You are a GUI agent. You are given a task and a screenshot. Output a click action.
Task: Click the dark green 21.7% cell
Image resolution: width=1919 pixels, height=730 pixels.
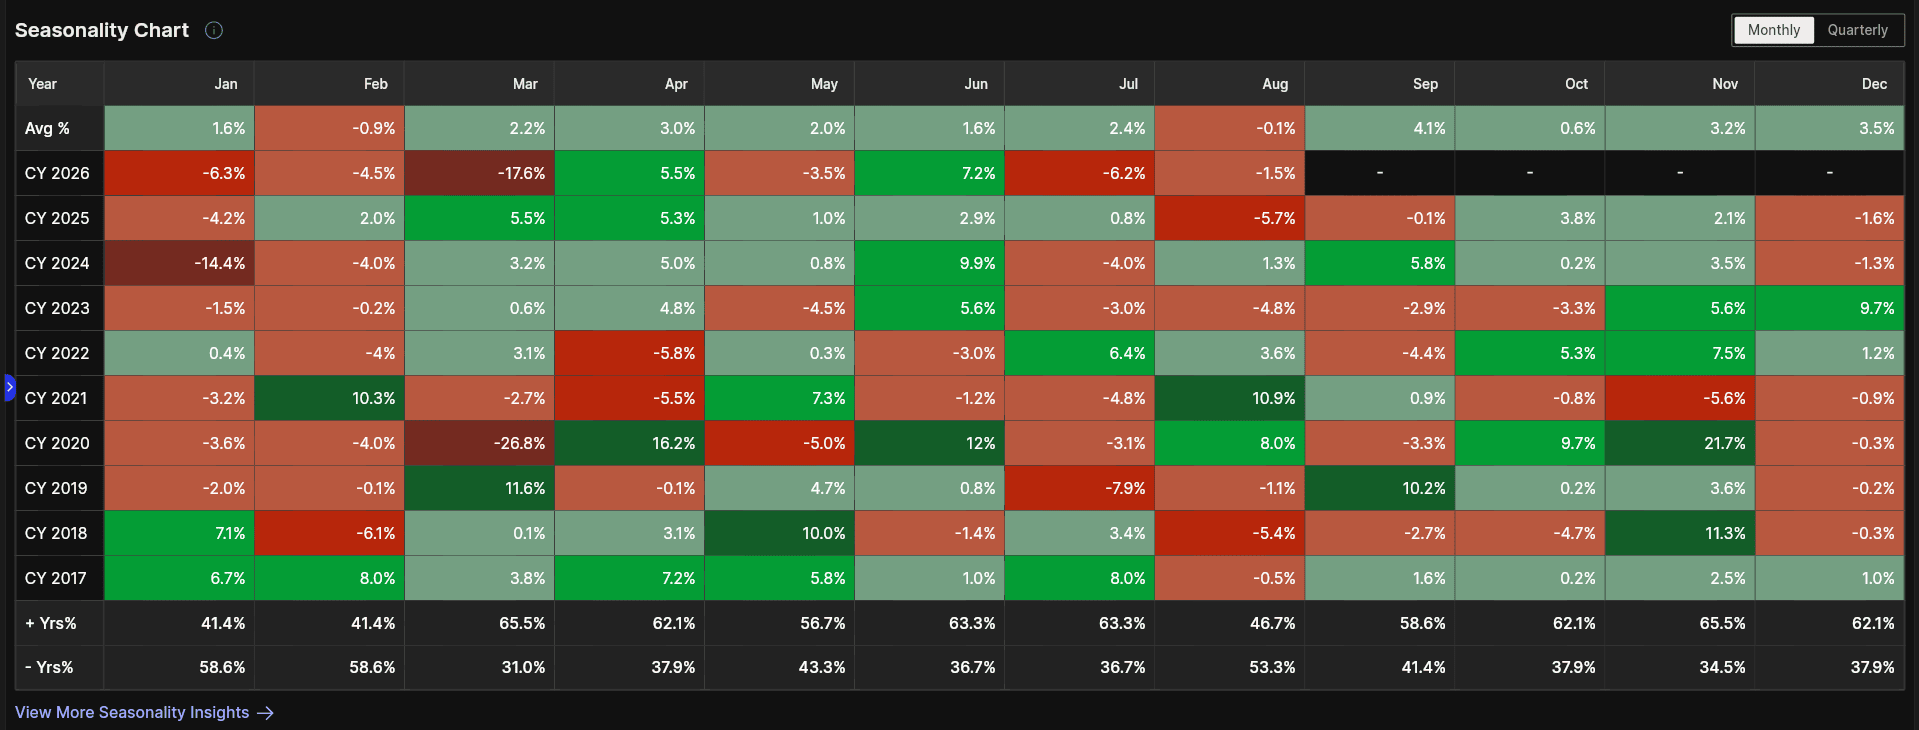pos(1680,443)
